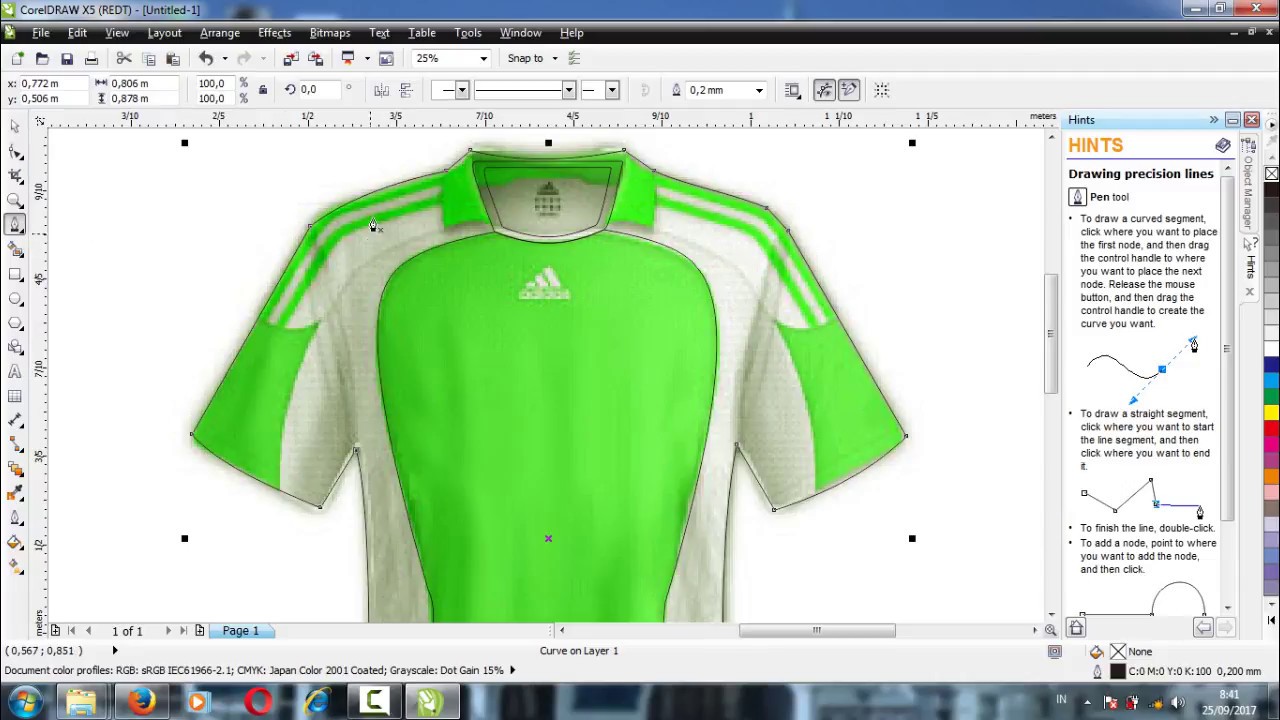Image resolution: width=1280 pixels, height=720 pixels.
Task: Select the Blend interactive tool
Action: [15, 469]
